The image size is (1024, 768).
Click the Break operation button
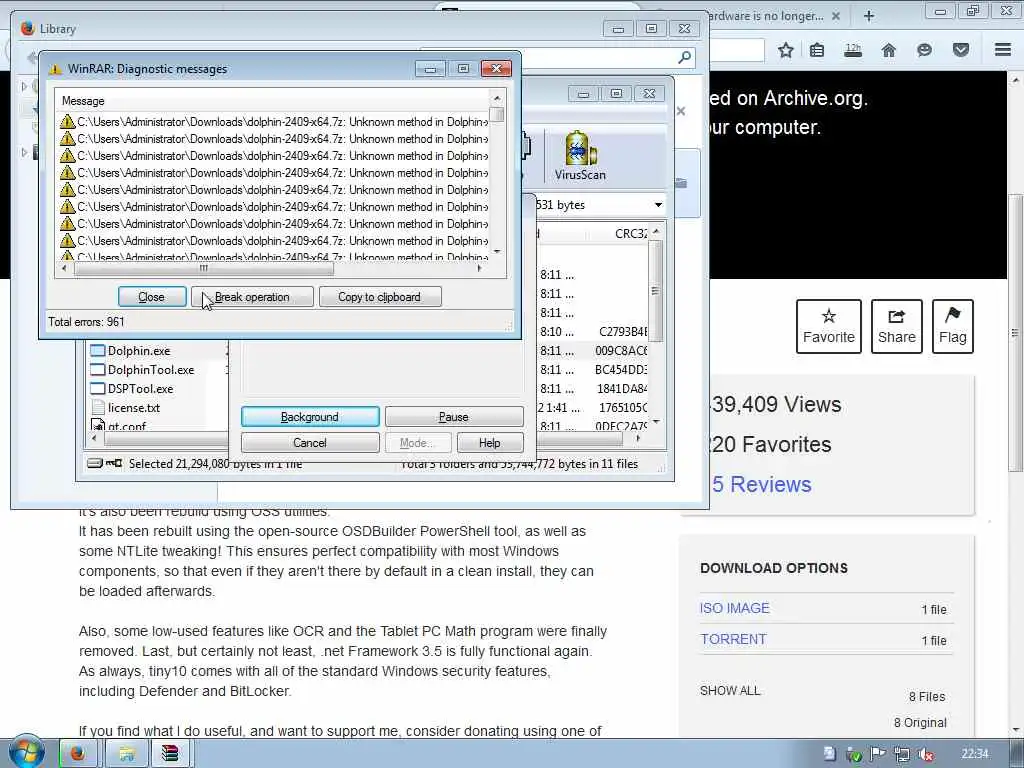coord(252,296)
